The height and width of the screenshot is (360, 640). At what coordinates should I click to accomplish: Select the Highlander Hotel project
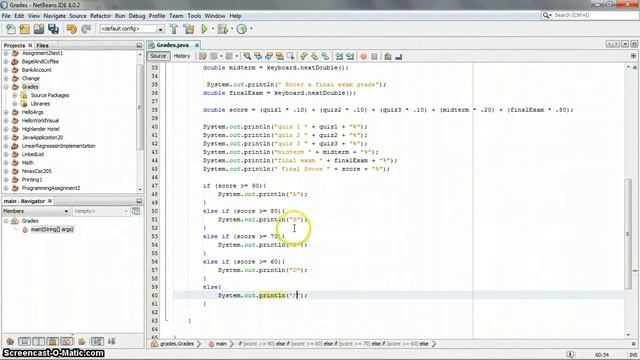tap(40, 129)
